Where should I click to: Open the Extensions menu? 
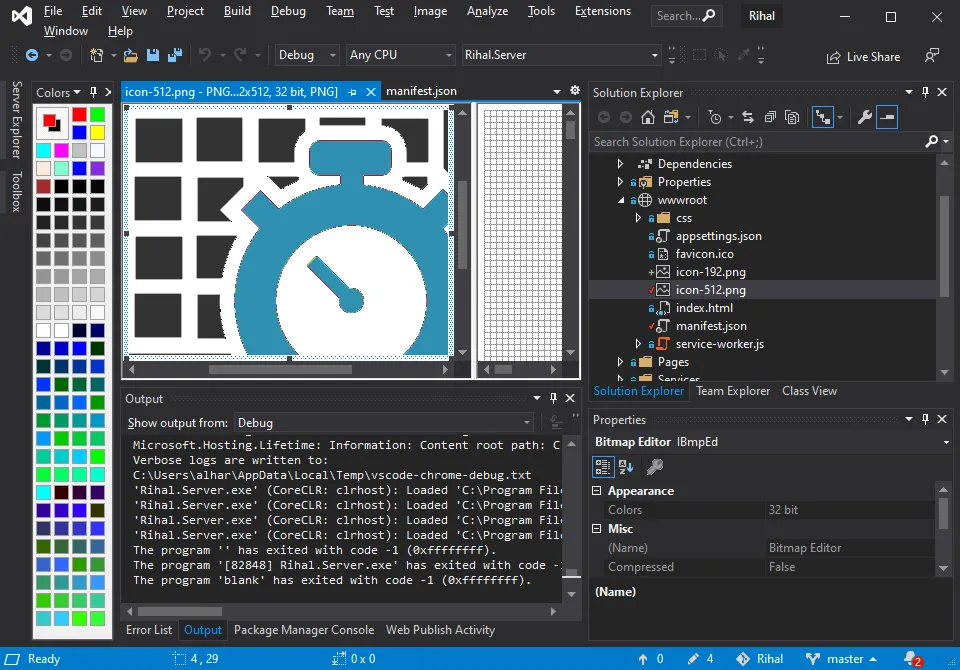602,11
